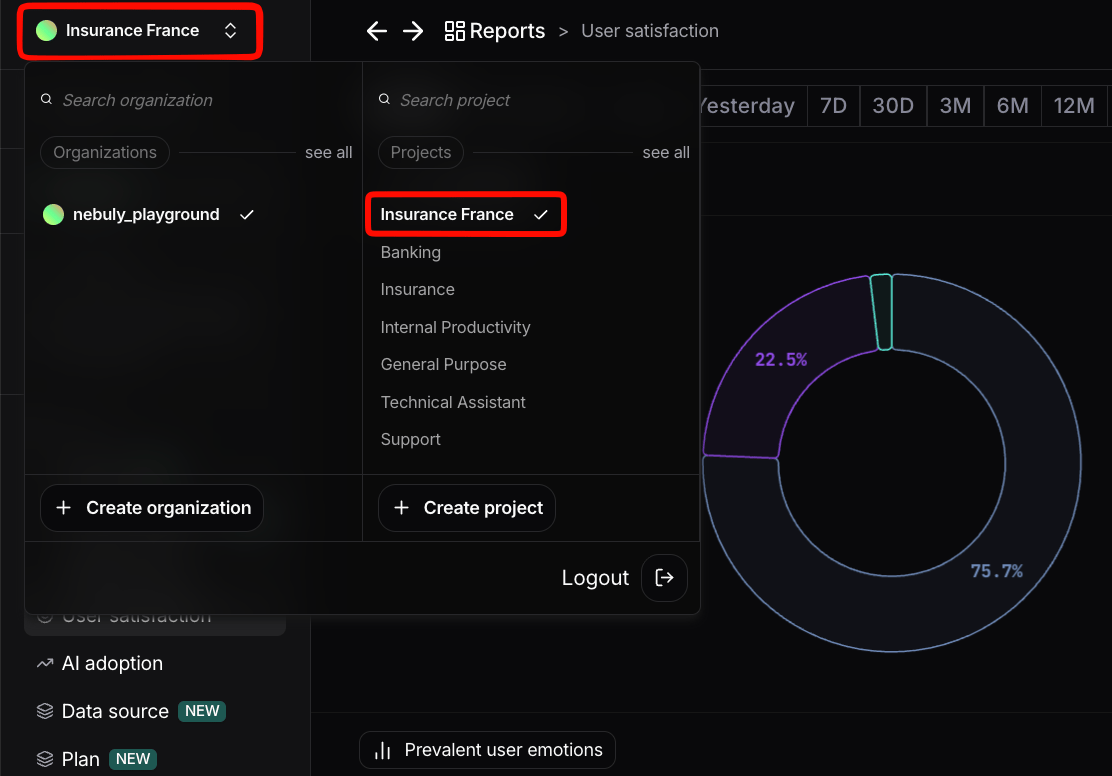Switch to the Insurance project
The image size is (1112, 776).
pyautogui.click(x=418, y=289)
